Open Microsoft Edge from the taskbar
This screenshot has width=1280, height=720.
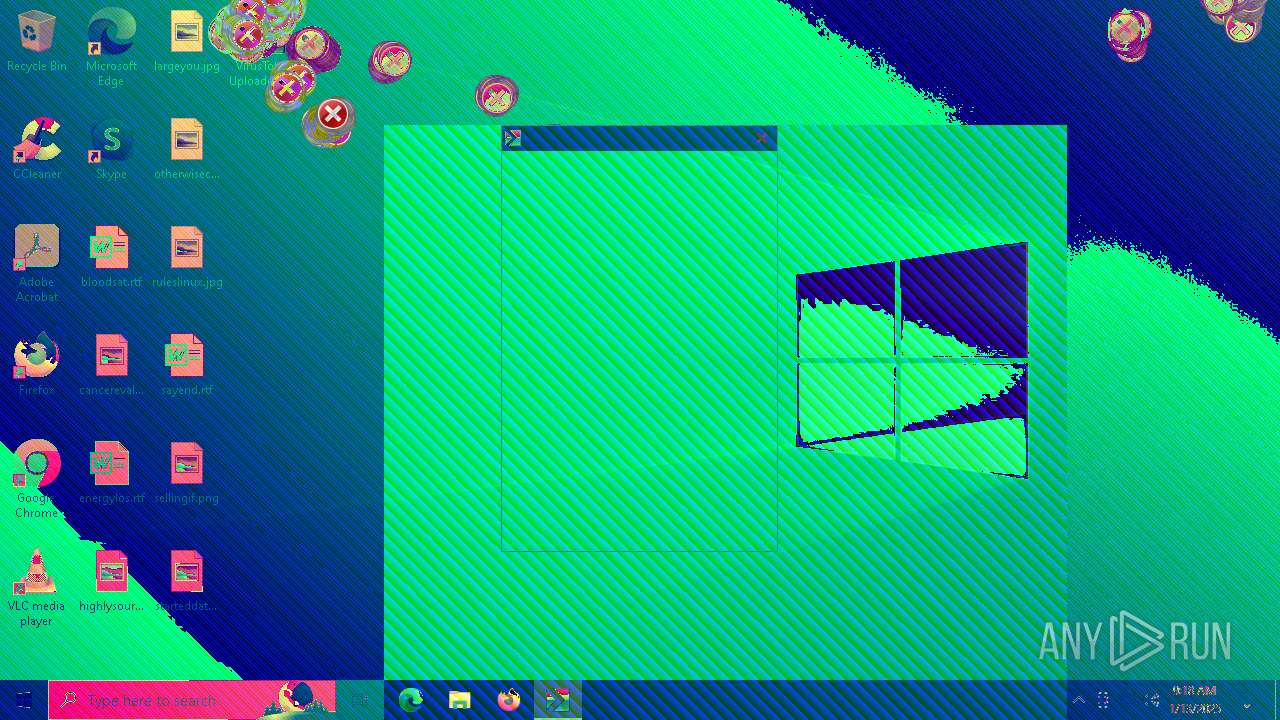point(411,700)
